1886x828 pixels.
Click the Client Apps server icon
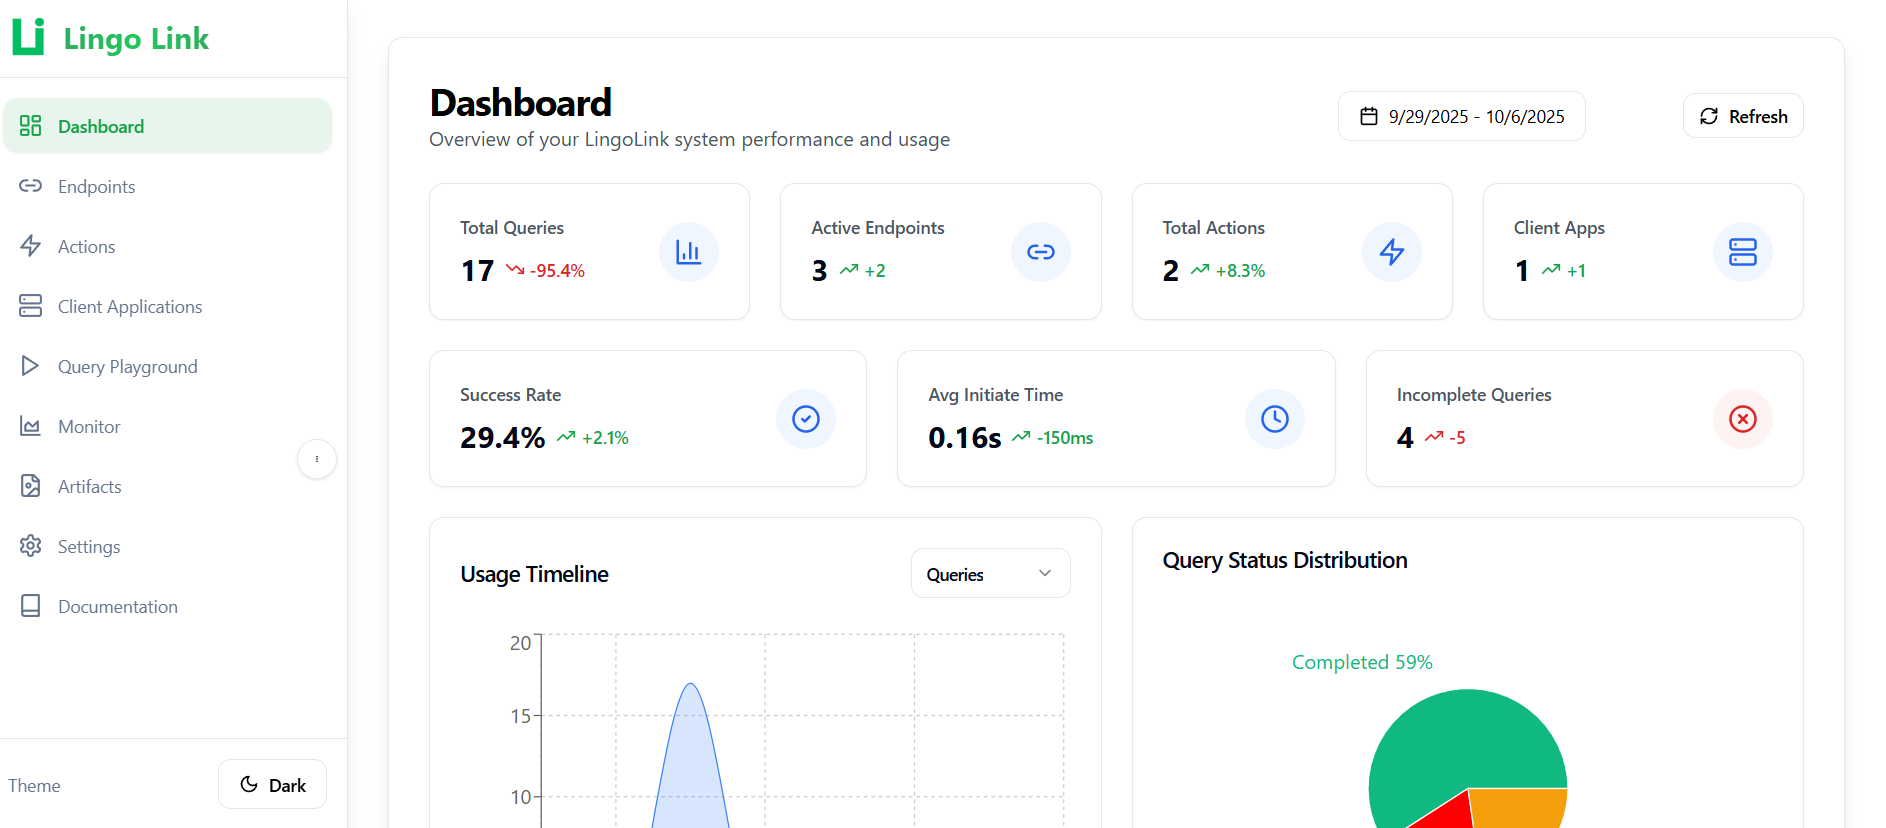(1742, 252)
